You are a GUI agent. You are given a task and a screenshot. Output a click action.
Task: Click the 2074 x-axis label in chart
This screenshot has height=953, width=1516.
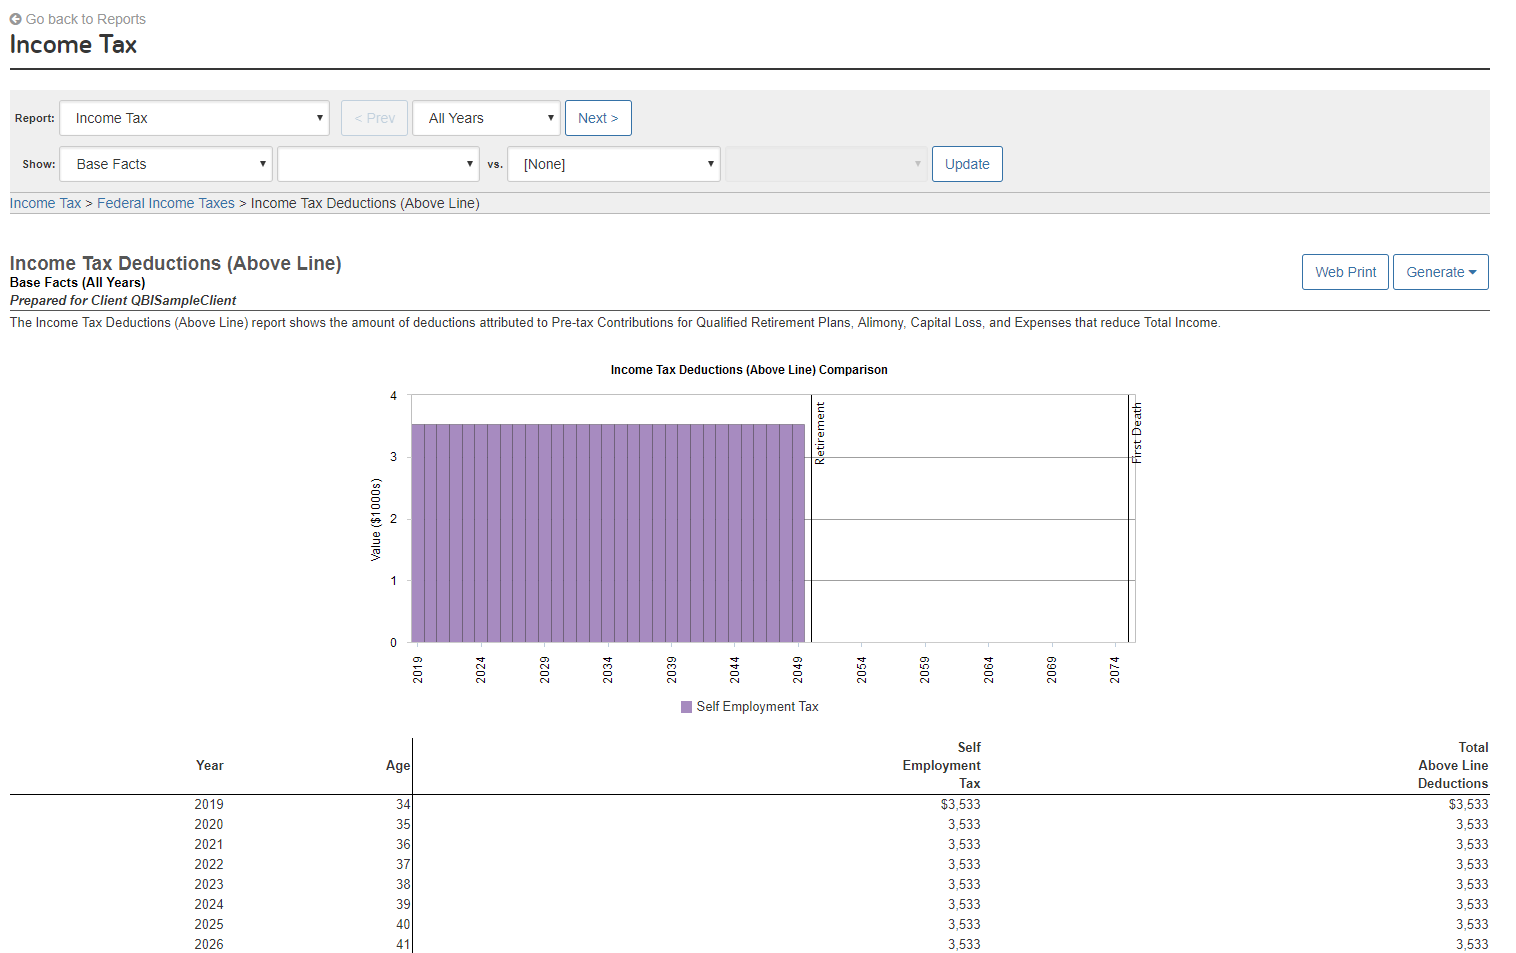1115,669
